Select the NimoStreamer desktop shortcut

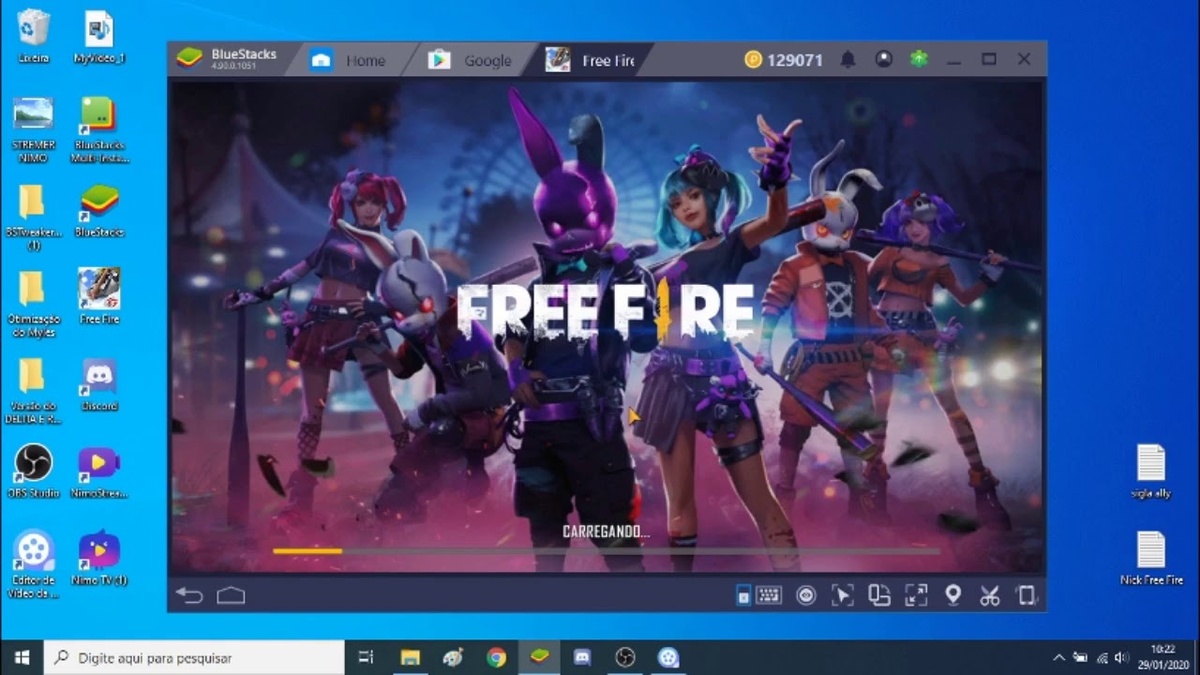[x=99, y=471]
